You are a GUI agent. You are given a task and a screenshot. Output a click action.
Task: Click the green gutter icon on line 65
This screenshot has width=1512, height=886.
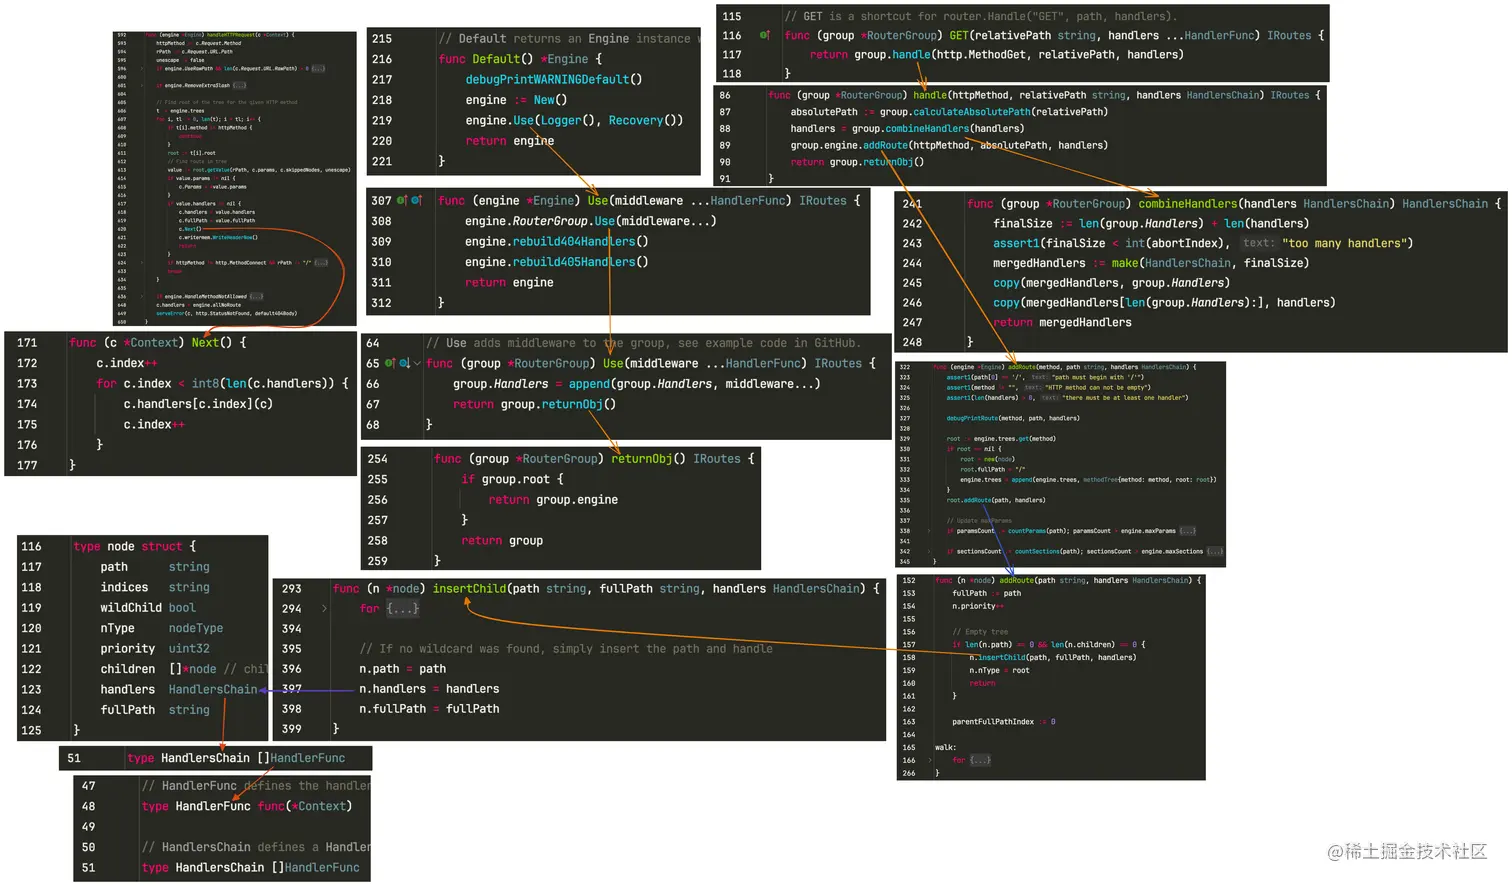pos(389,363)
